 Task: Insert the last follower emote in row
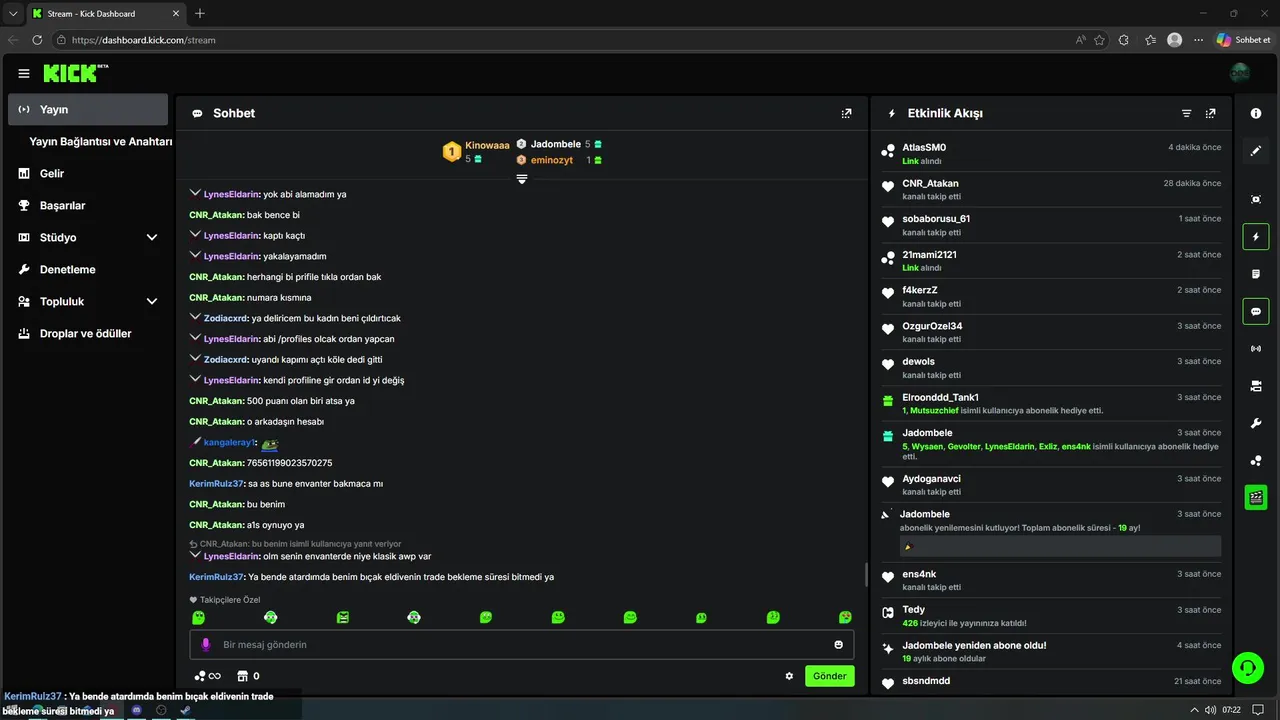(x=845, y=618)
